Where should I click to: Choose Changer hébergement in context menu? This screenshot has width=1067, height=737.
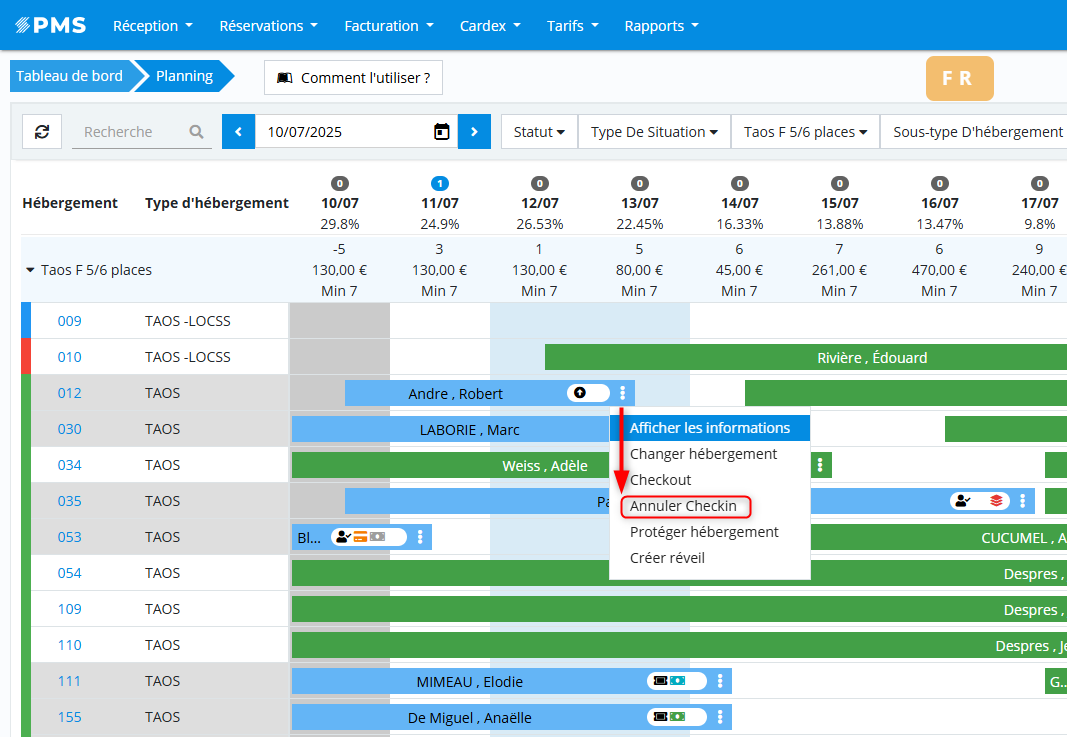pos(703,454)
